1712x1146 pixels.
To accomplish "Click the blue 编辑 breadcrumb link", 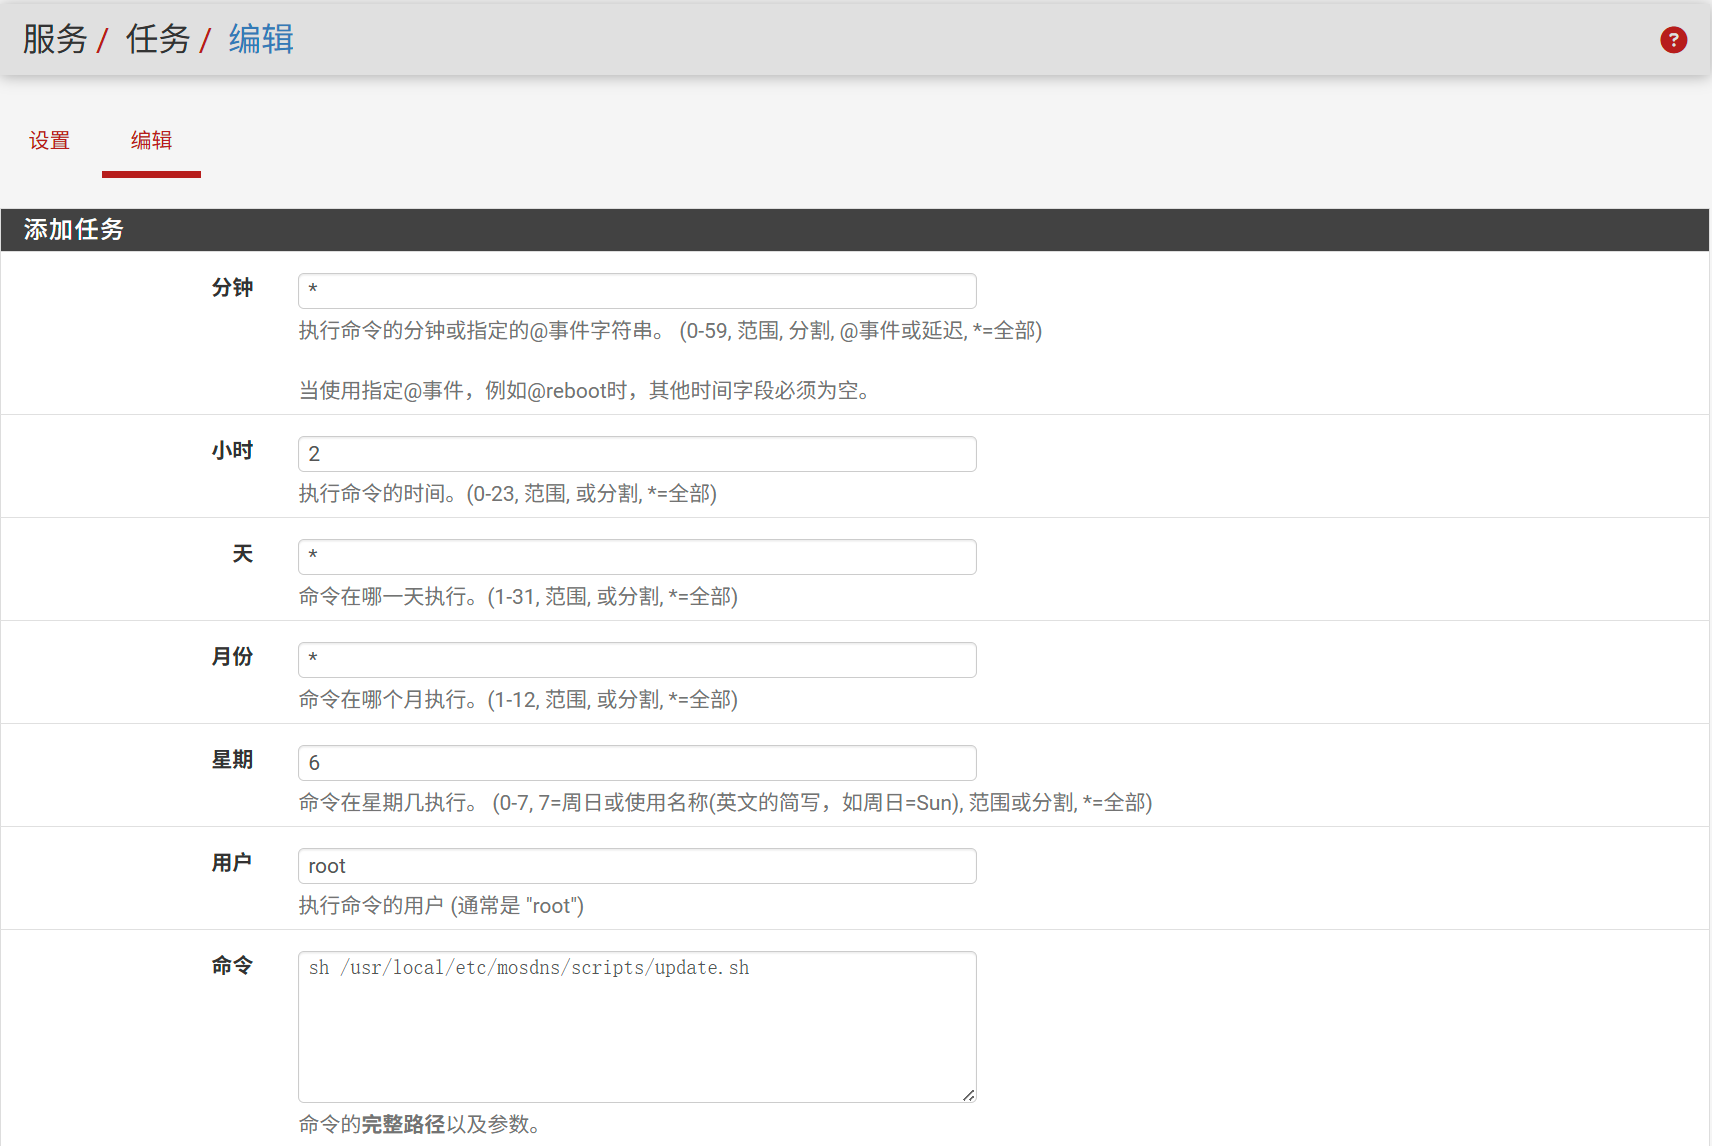I will pos(261,40).
